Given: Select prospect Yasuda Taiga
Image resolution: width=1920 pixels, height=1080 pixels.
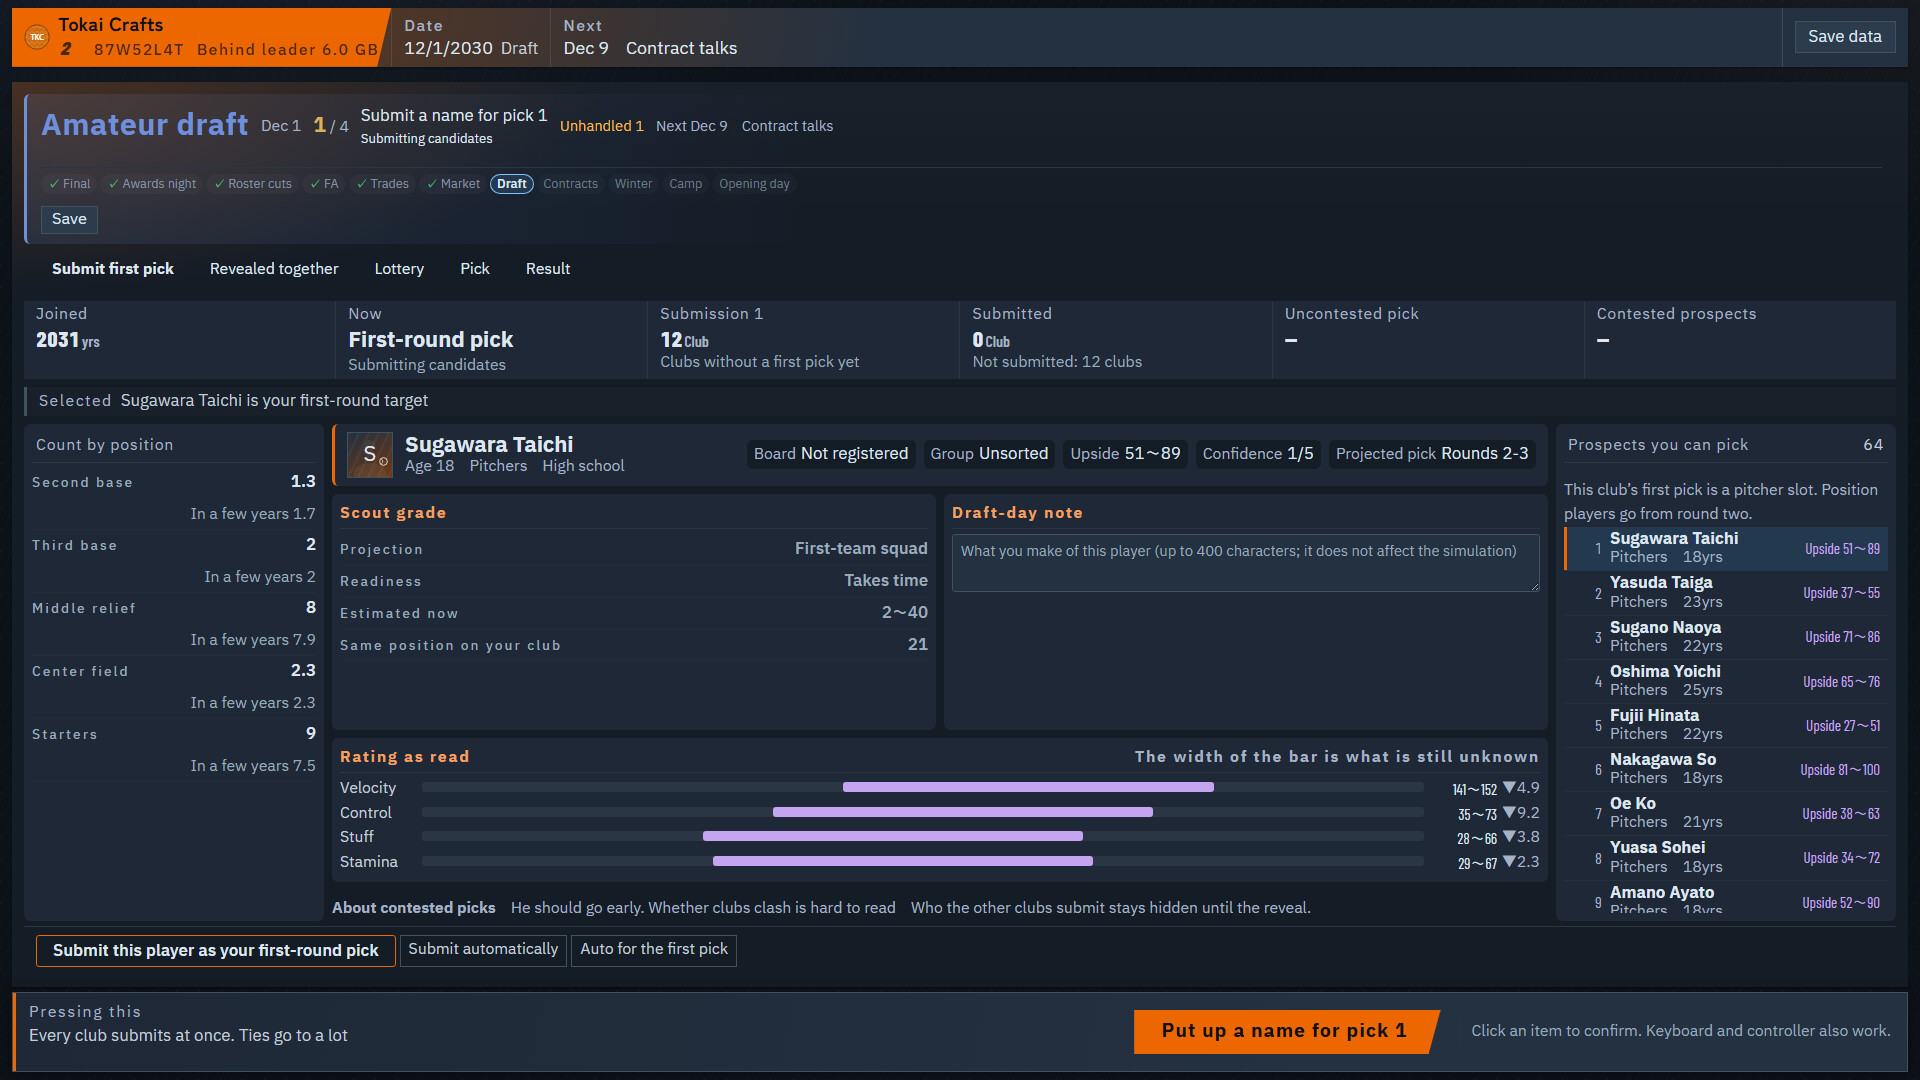Looking at the screenshot, I should point(1726,592).
